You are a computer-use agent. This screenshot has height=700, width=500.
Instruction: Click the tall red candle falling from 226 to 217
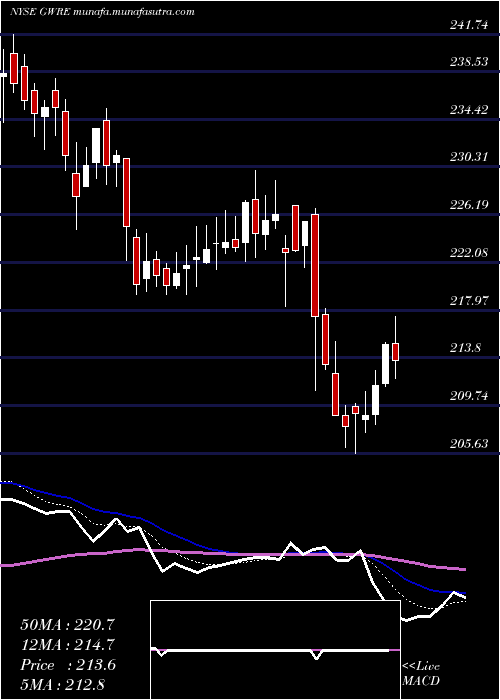tap(315, 265)
